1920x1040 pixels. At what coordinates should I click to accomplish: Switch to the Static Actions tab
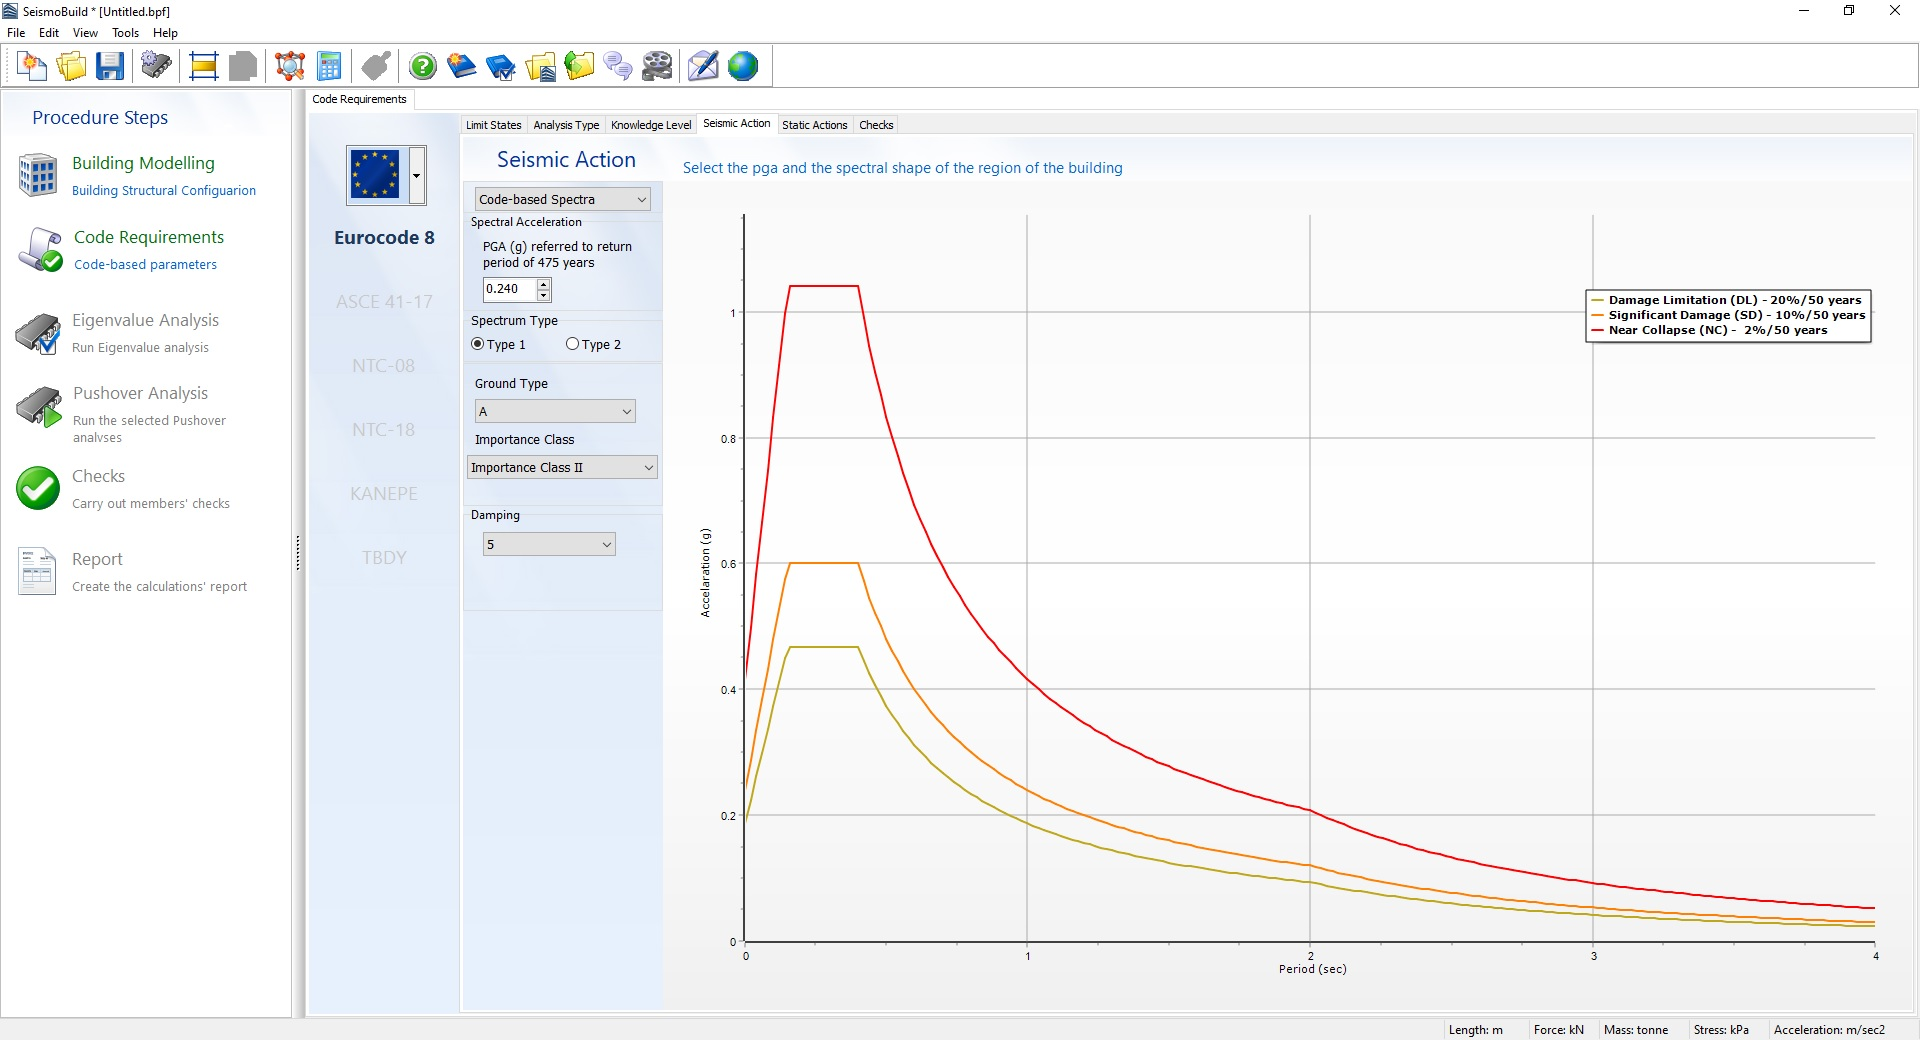[814, 125]
